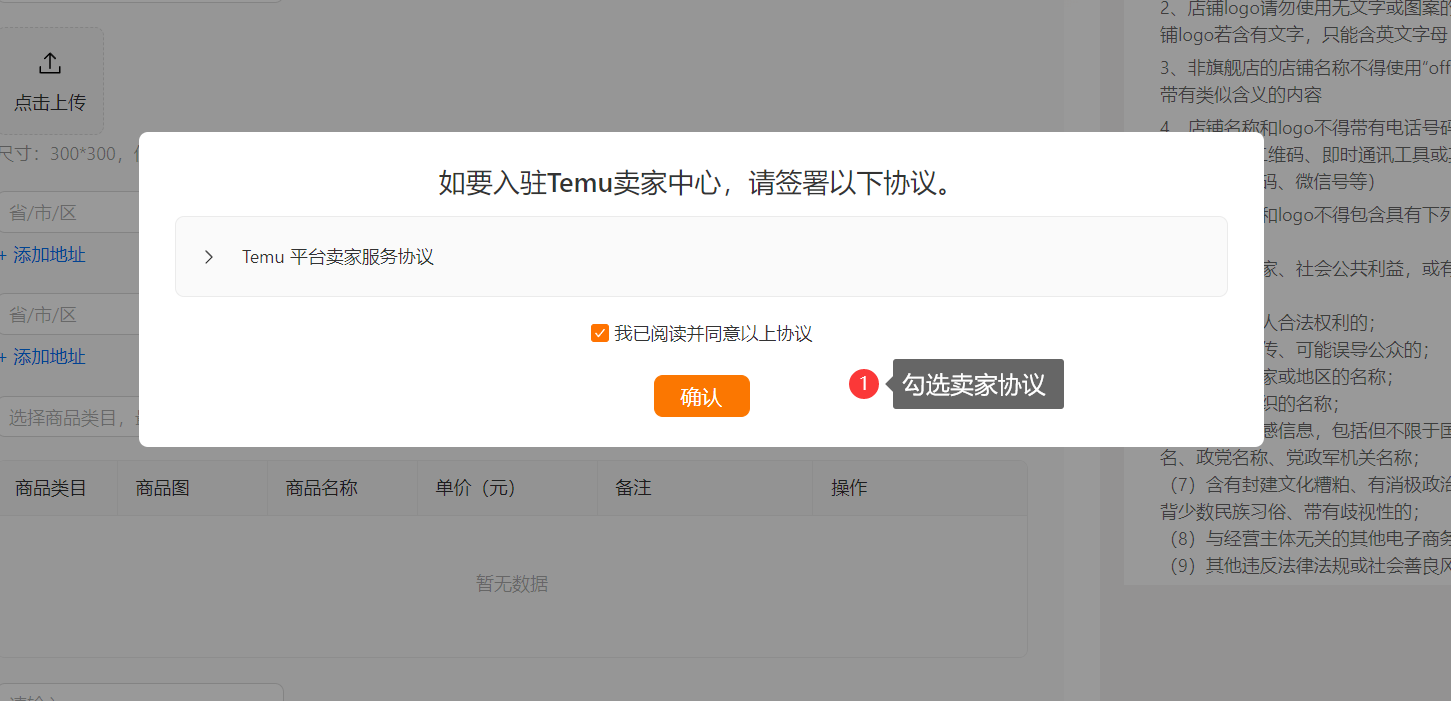Click the 点击上传 upload label

click(x=50, y=103)
